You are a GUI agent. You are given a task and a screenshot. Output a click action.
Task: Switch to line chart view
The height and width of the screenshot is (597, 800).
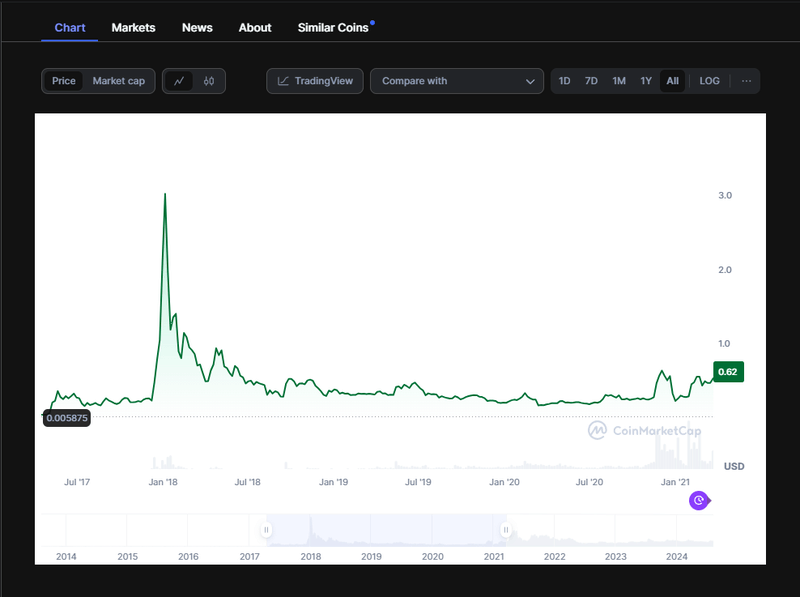(x=179, y=81)
